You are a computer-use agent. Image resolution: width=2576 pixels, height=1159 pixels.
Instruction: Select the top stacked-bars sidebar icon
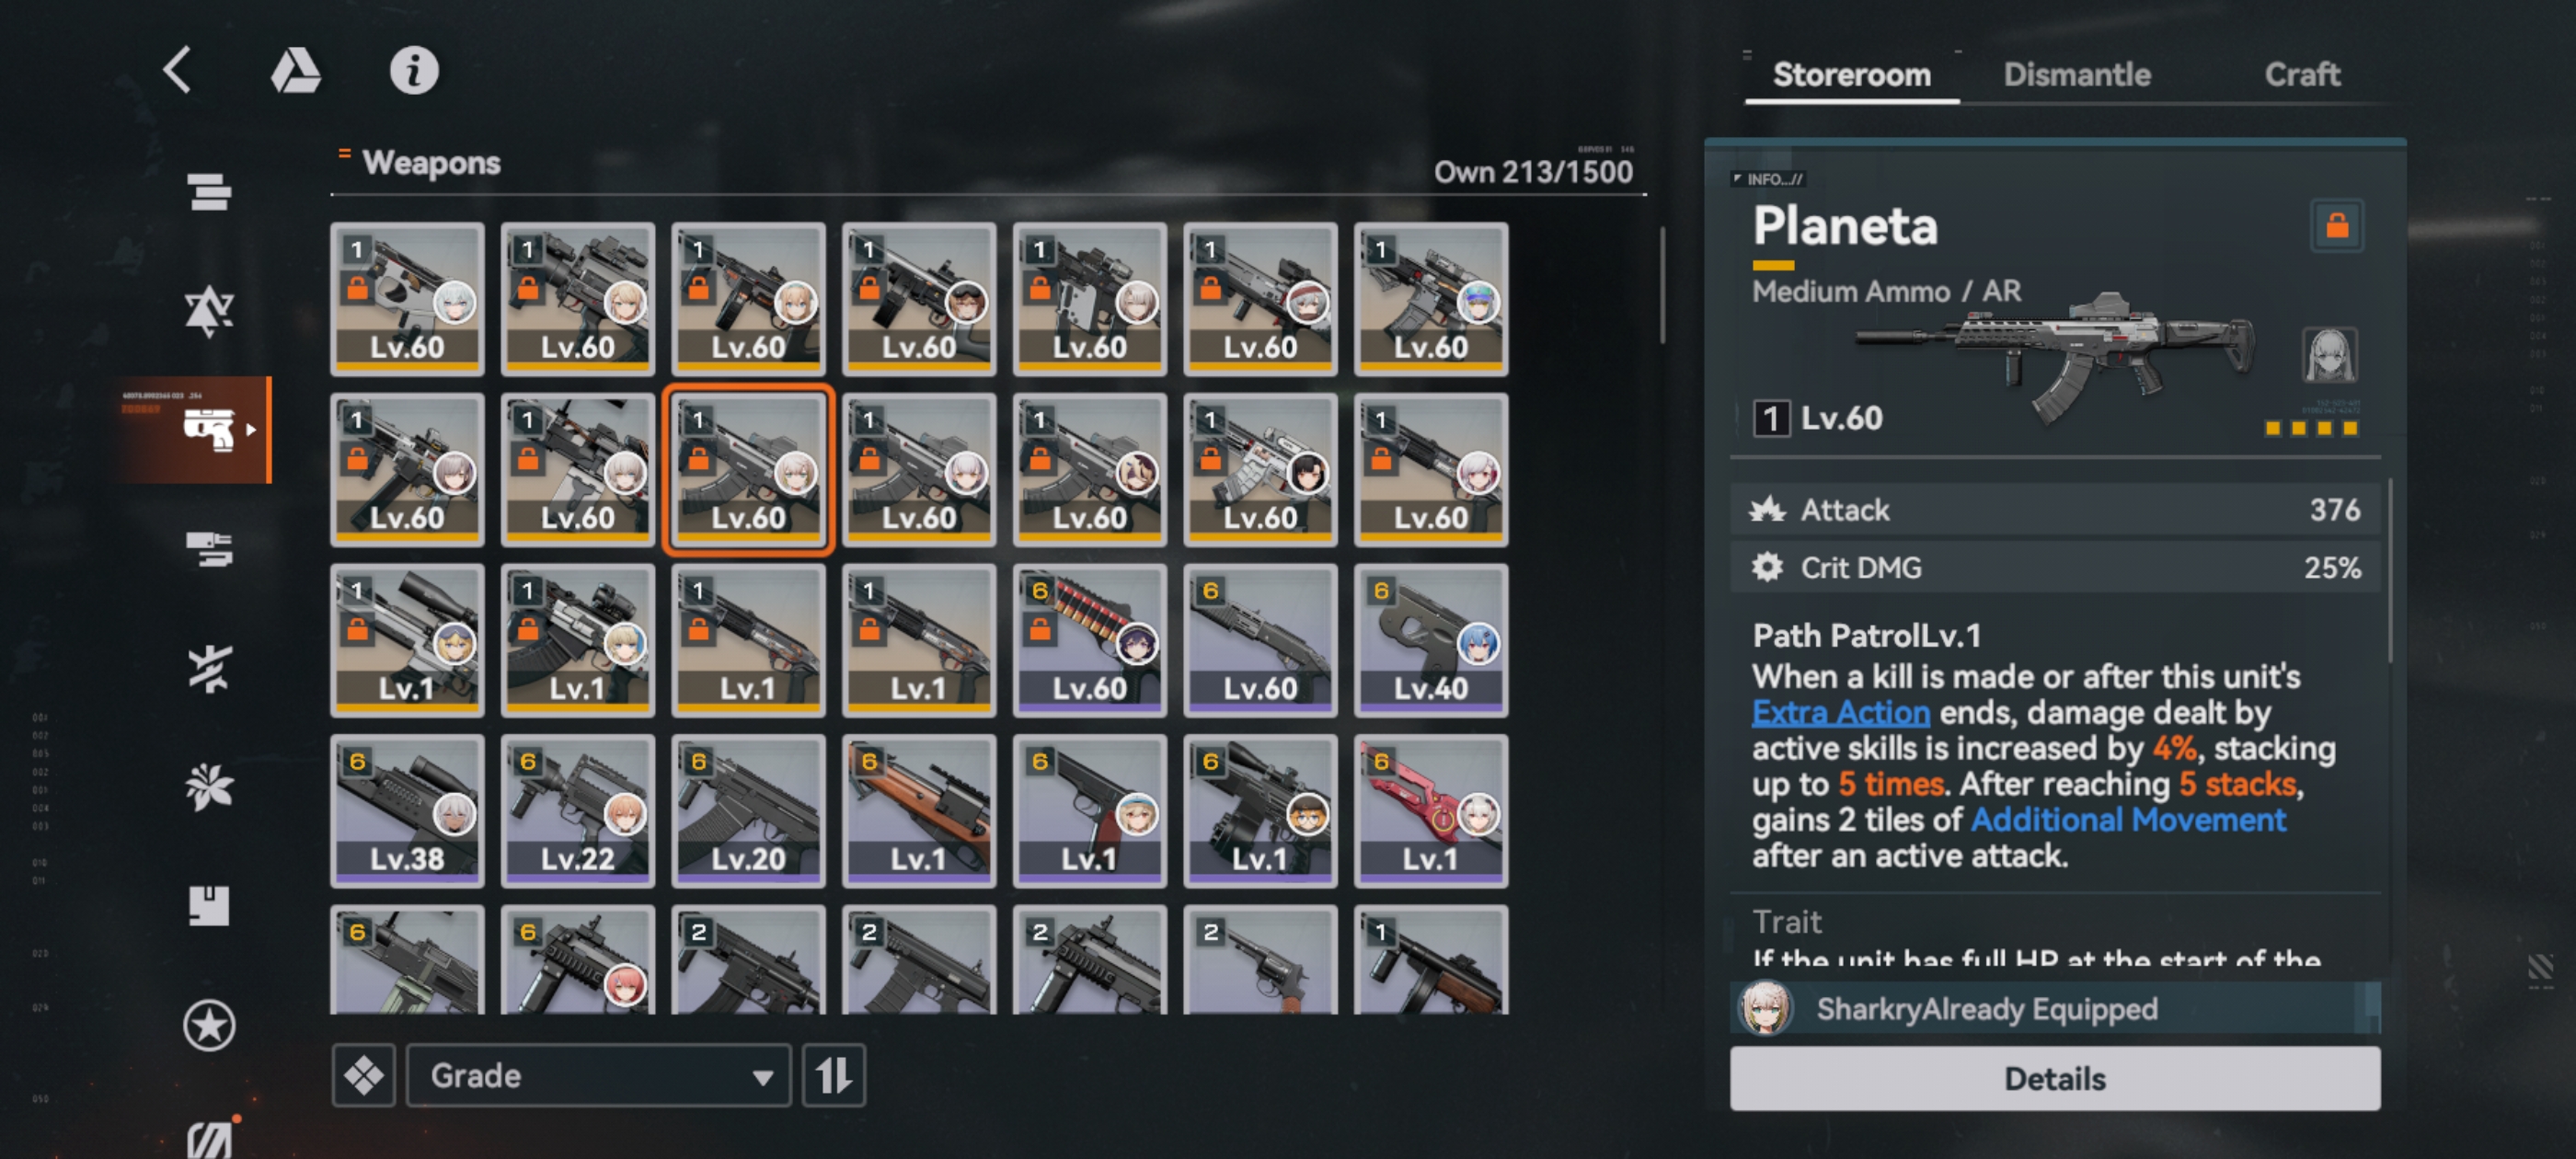(x=209, y=191)
